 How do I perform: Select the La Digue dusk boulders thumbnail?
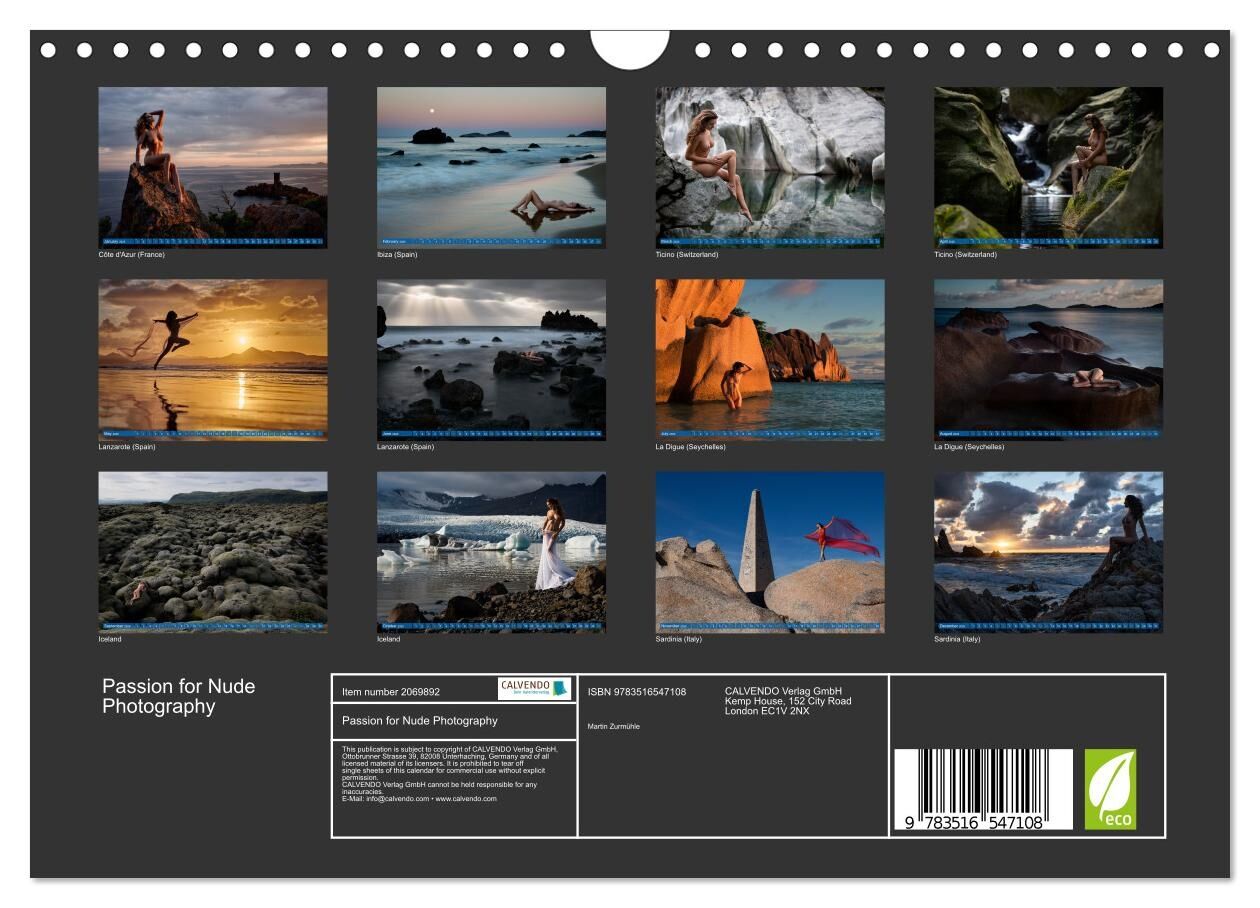pyautogui.click(x=1048, y=359)
